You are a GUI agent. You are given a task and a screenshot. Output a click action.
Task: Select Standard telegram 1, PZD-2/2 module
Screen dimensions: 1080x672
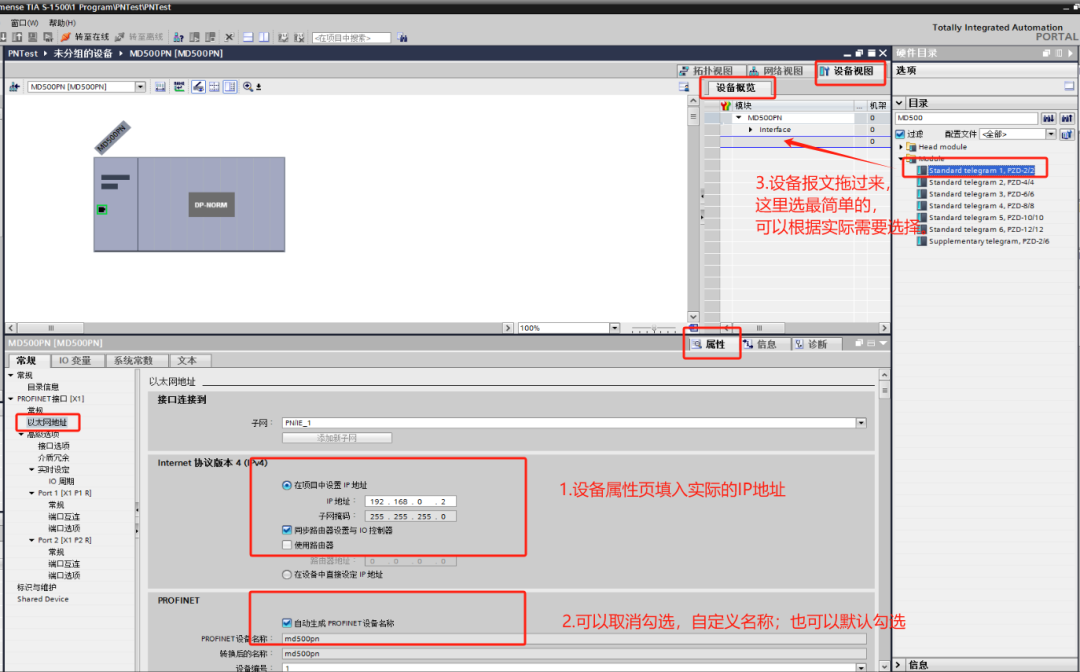tap(981, 170)
